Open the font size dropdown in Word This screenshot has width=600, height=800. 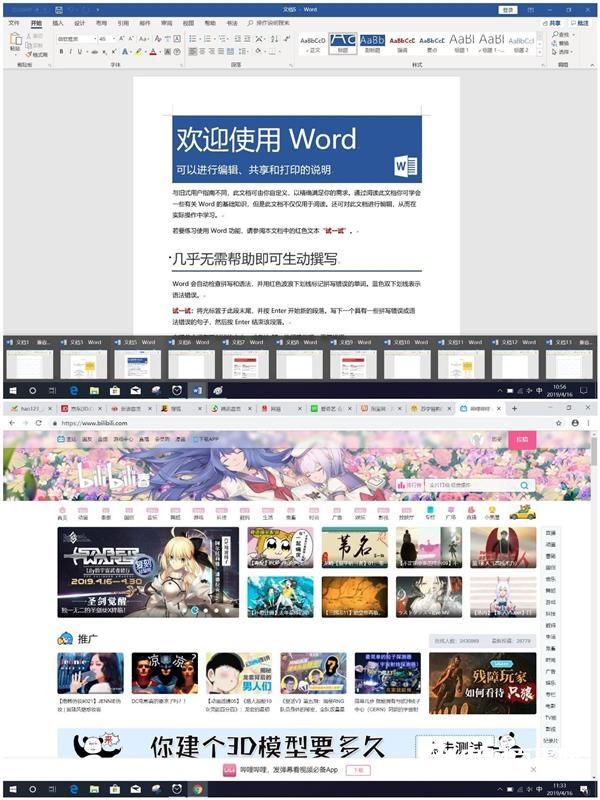pos(105,39)
